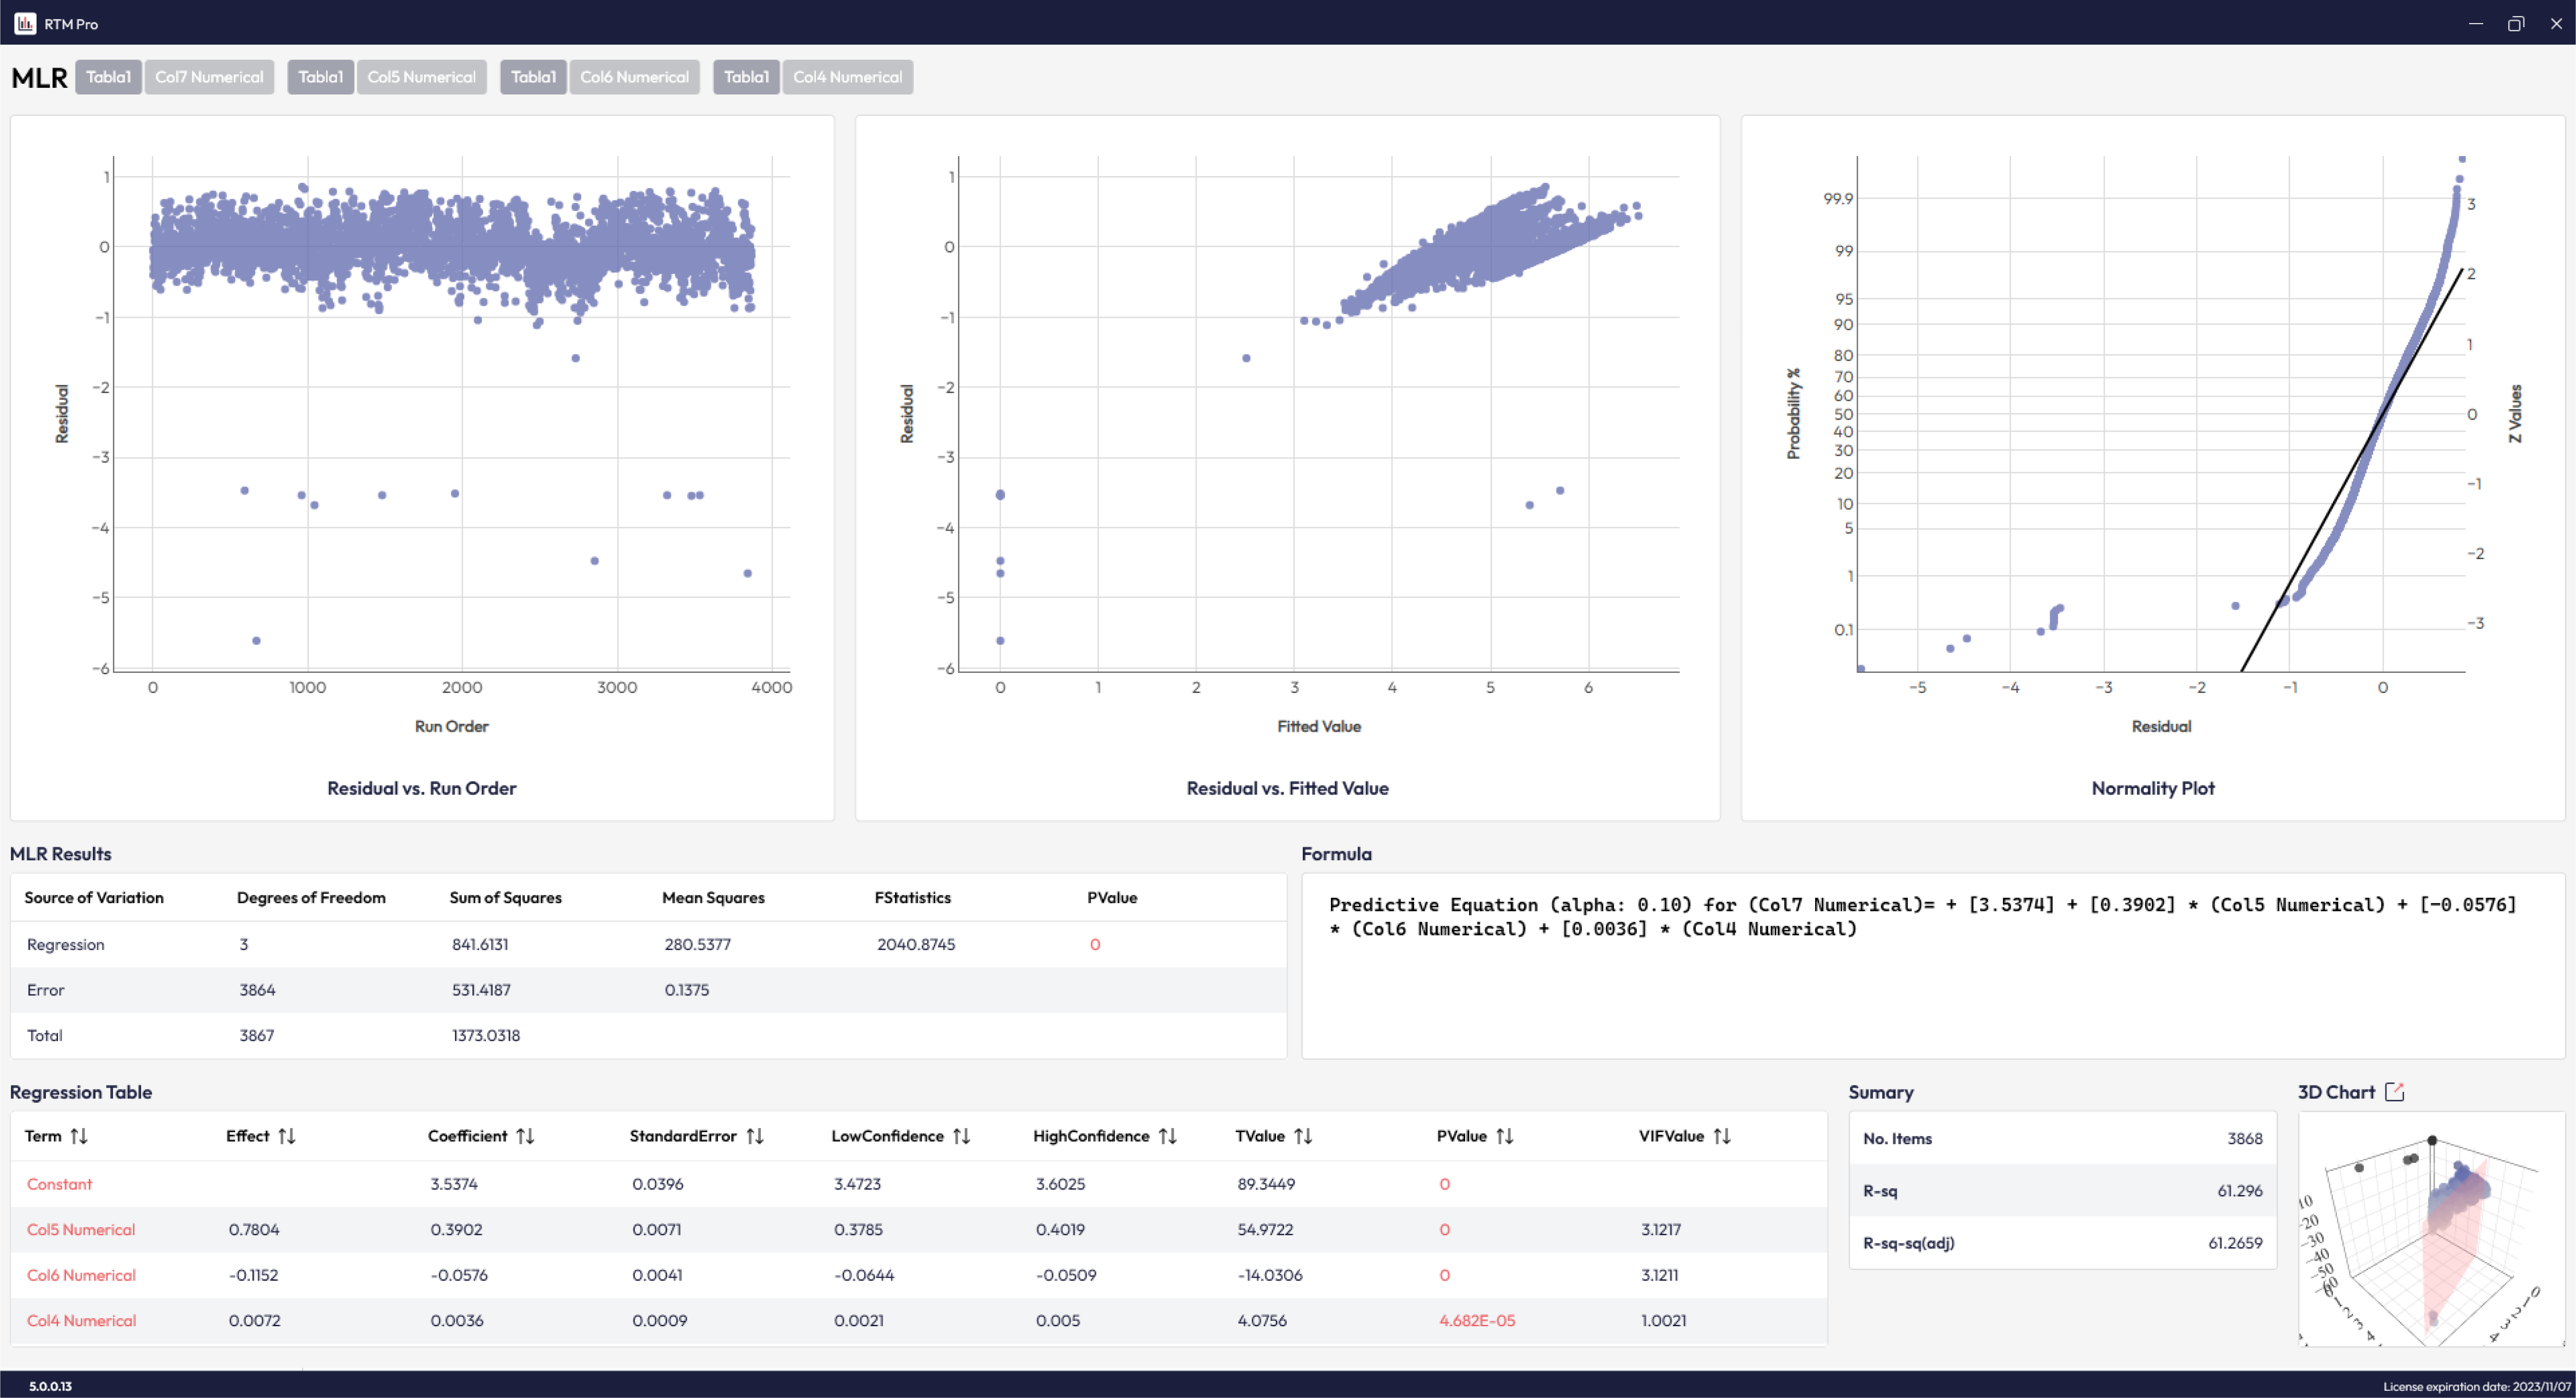Select the Col7 Numerical tag
Screen dimensions: 2576x1398
click(209, 77)
